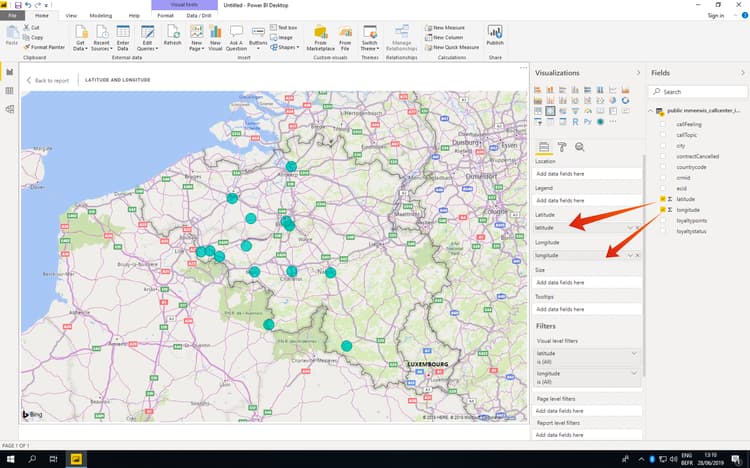
Task: Open the Modeling ribbon tab
Action: (x=100, y=16)
